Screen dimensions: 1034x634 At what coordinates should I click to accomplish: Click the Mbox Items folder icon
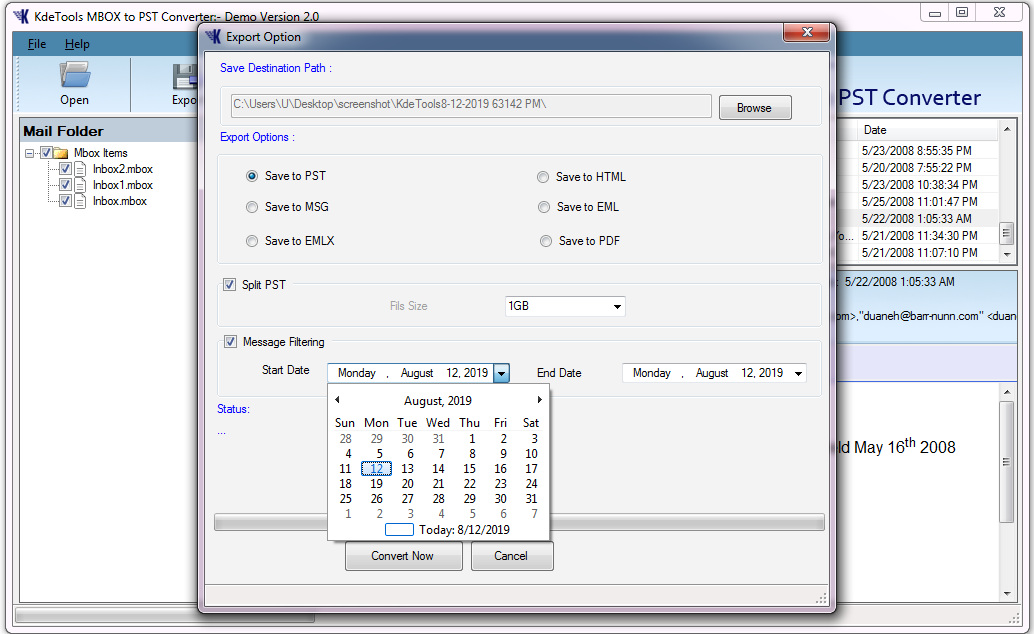click(61, 153)
